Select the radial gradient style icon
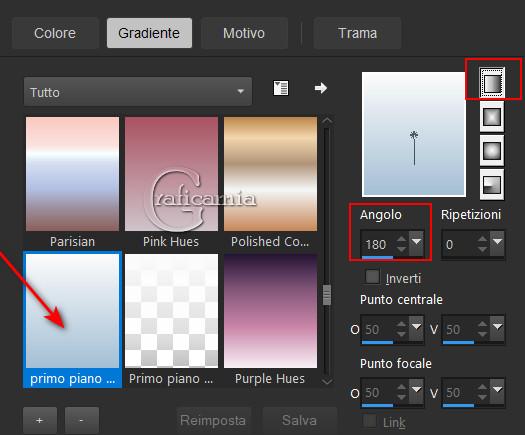Image resolution: width=525 pixels, height=435 pixels. coord(492,185)
